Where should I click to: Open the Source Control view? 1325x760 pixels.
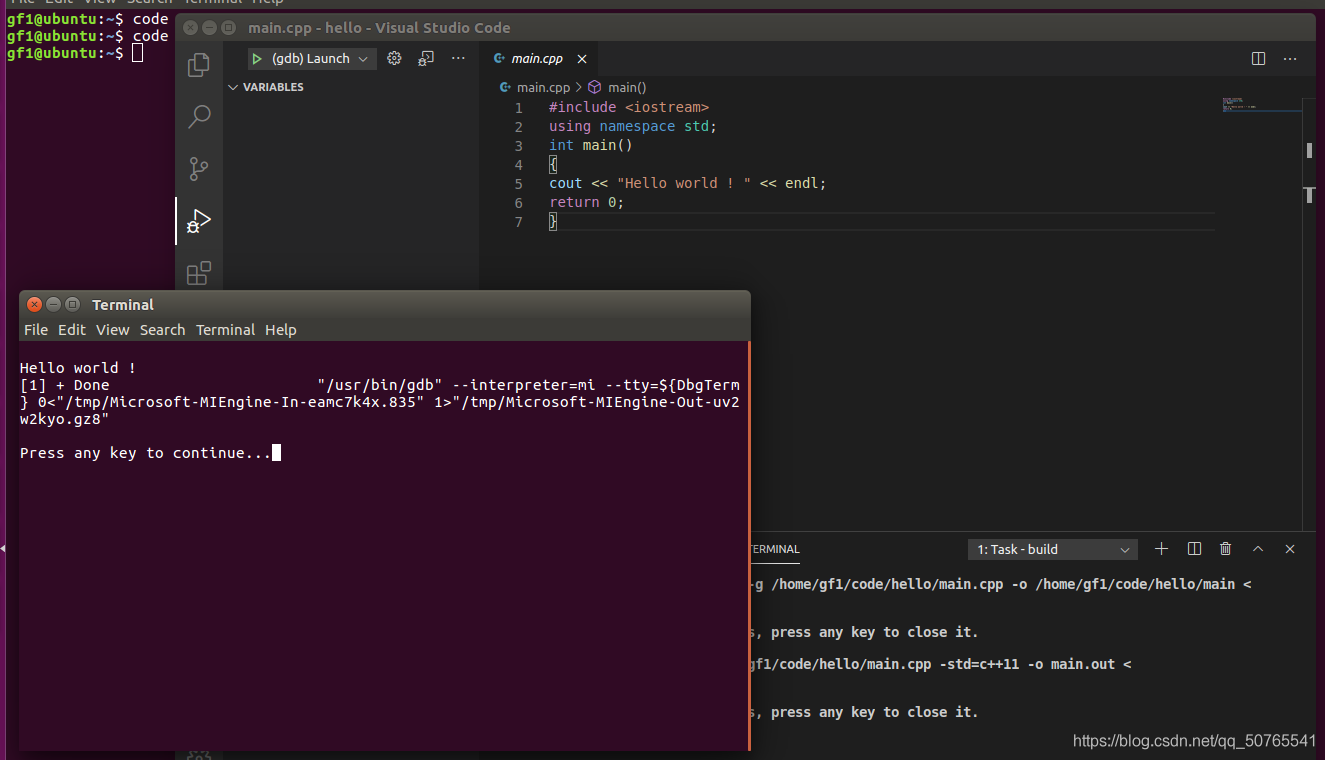point(199,169)
